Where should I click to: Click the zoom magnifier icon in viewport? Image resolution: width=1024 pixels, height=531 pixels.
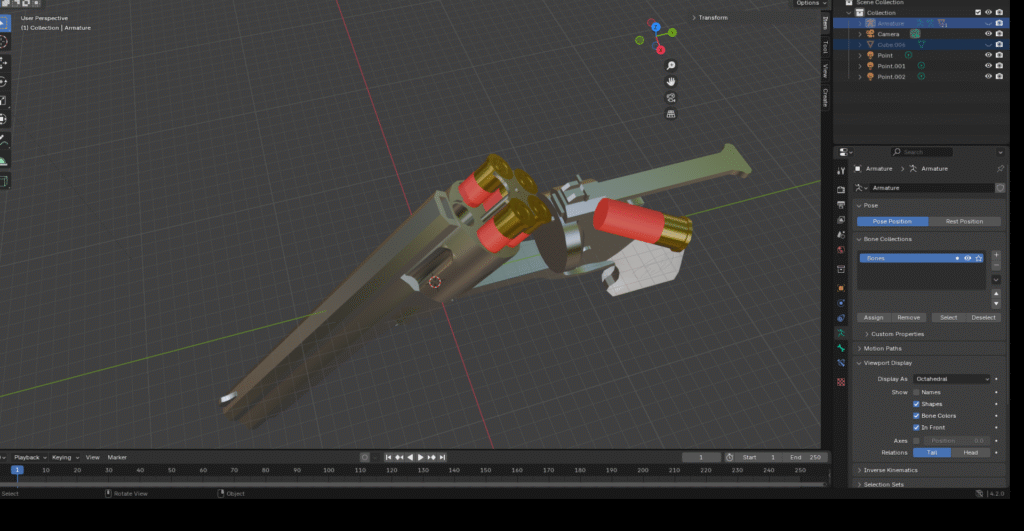(x=671, y=65)
